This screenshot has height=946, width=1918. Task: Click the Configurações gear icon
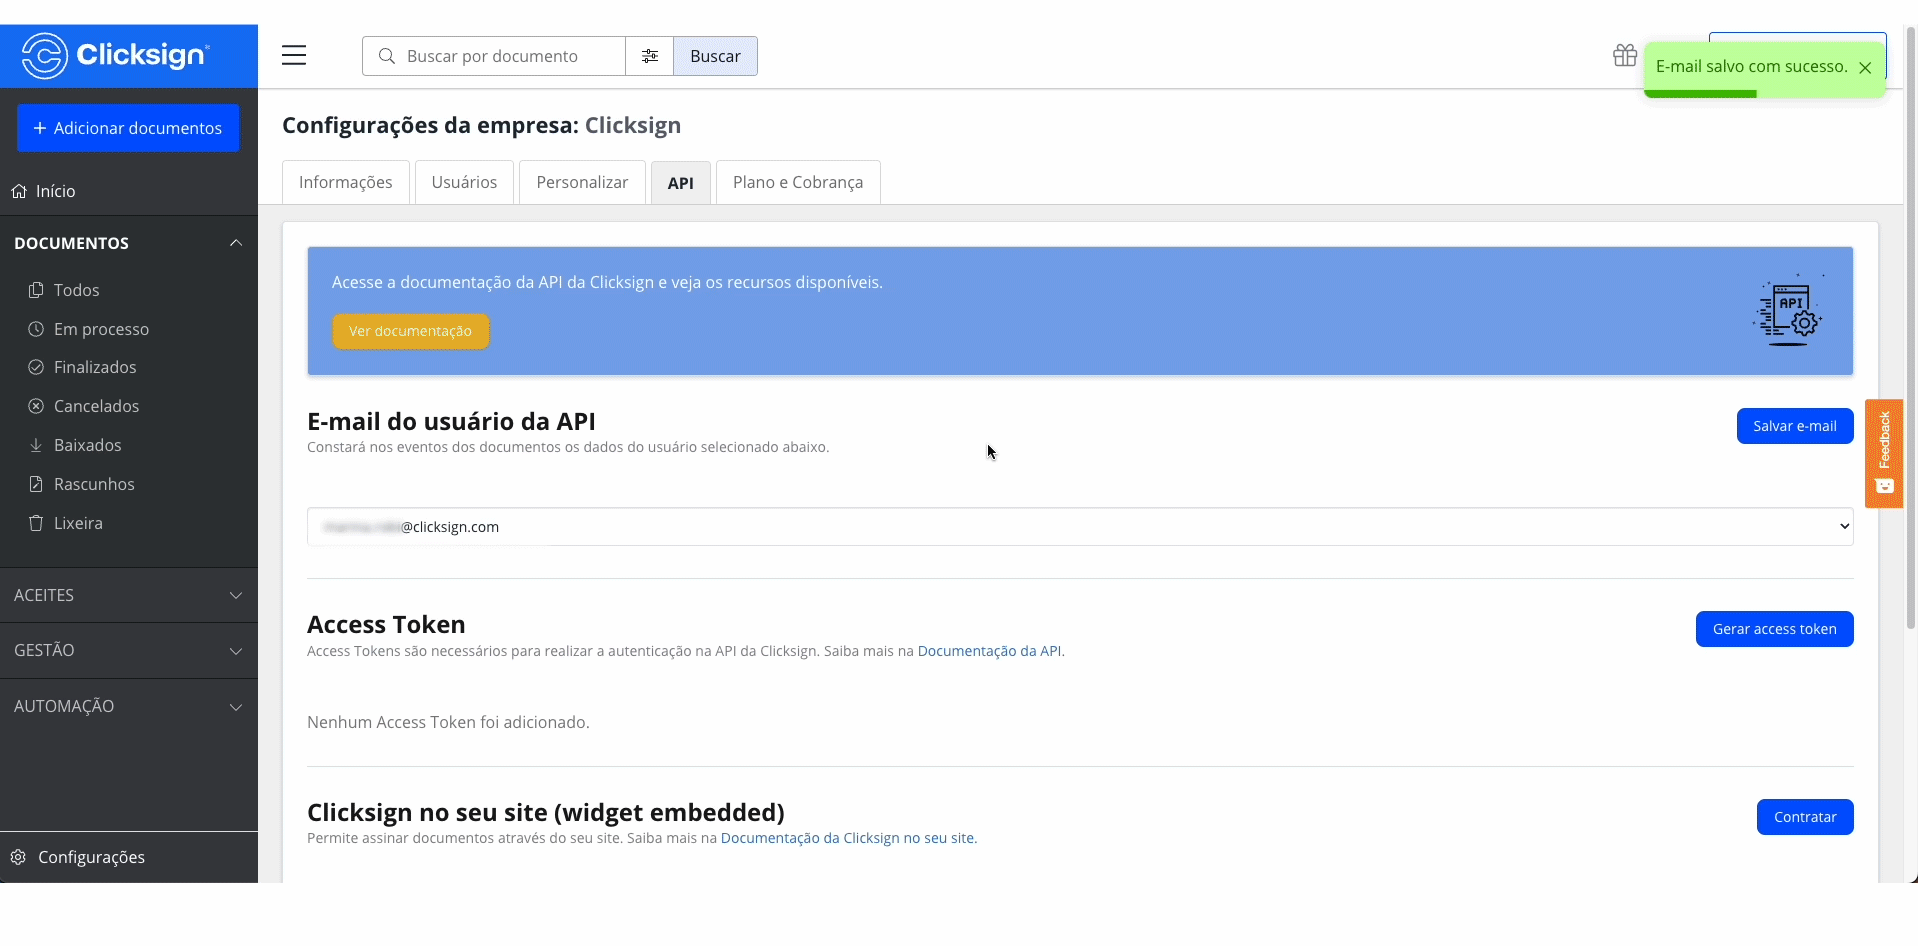coord(18,857)
